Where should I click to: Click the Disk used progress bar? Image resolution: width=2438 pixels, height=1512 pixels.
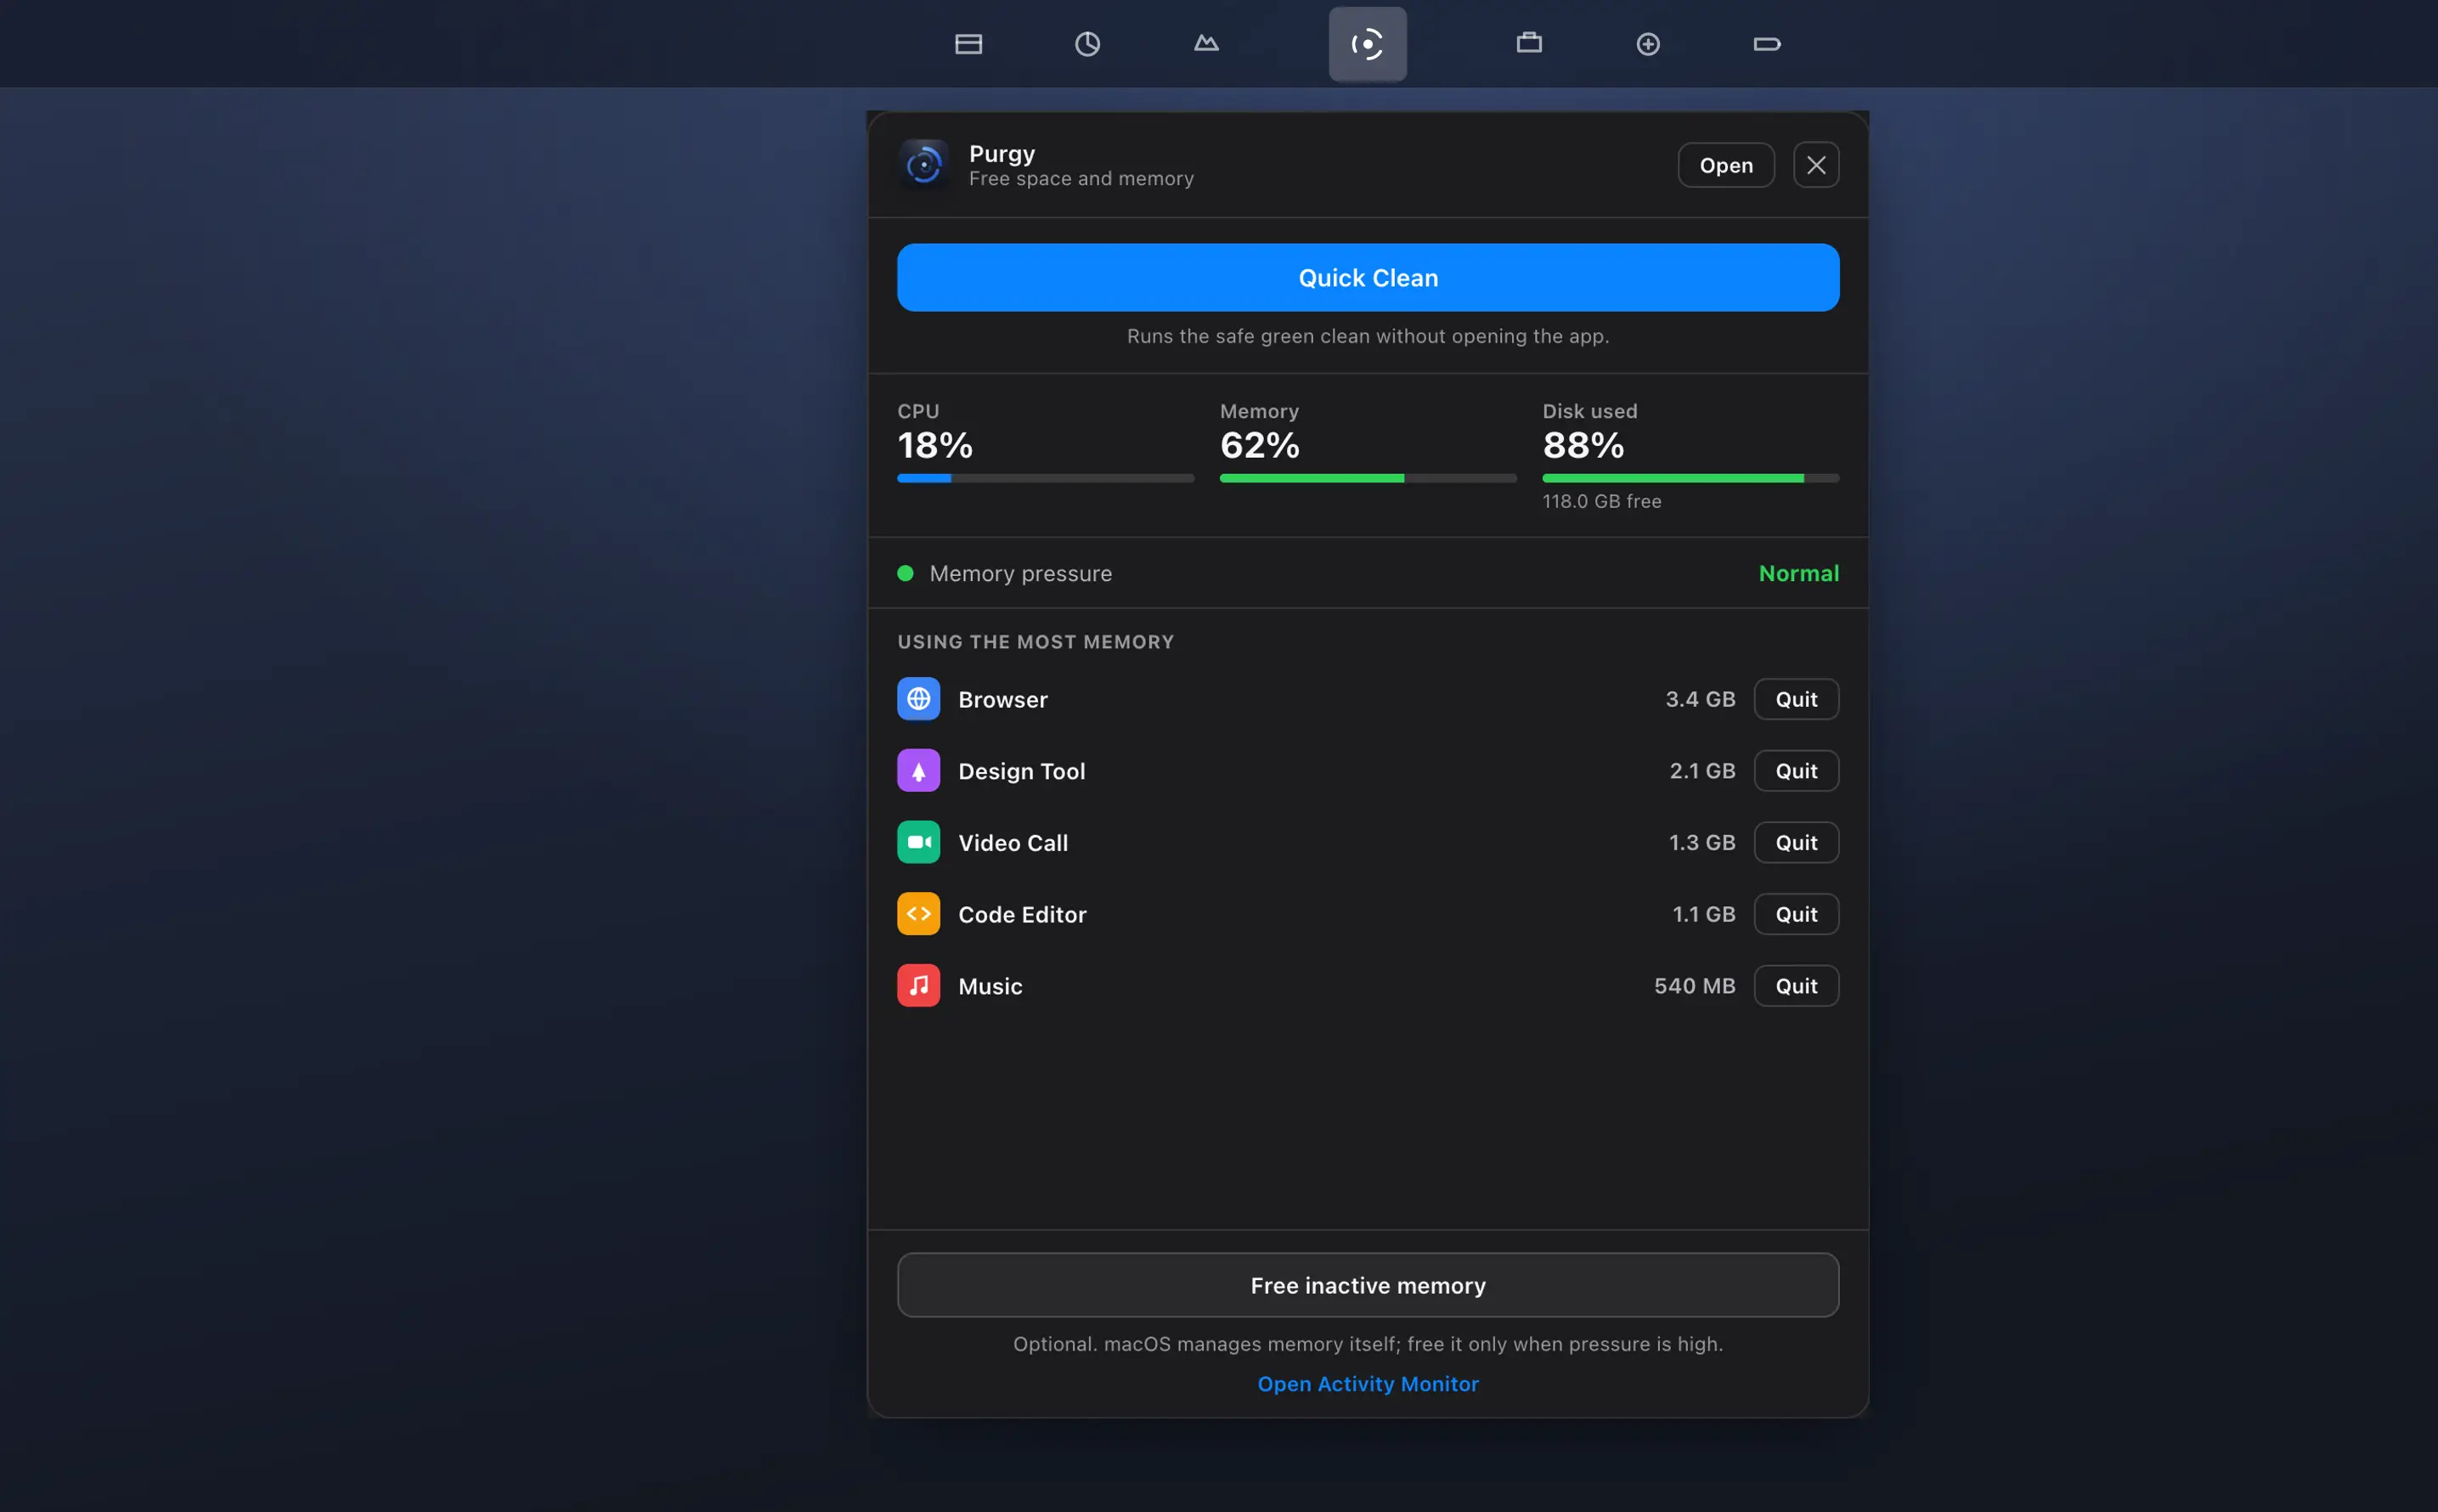pos(1691,479)
